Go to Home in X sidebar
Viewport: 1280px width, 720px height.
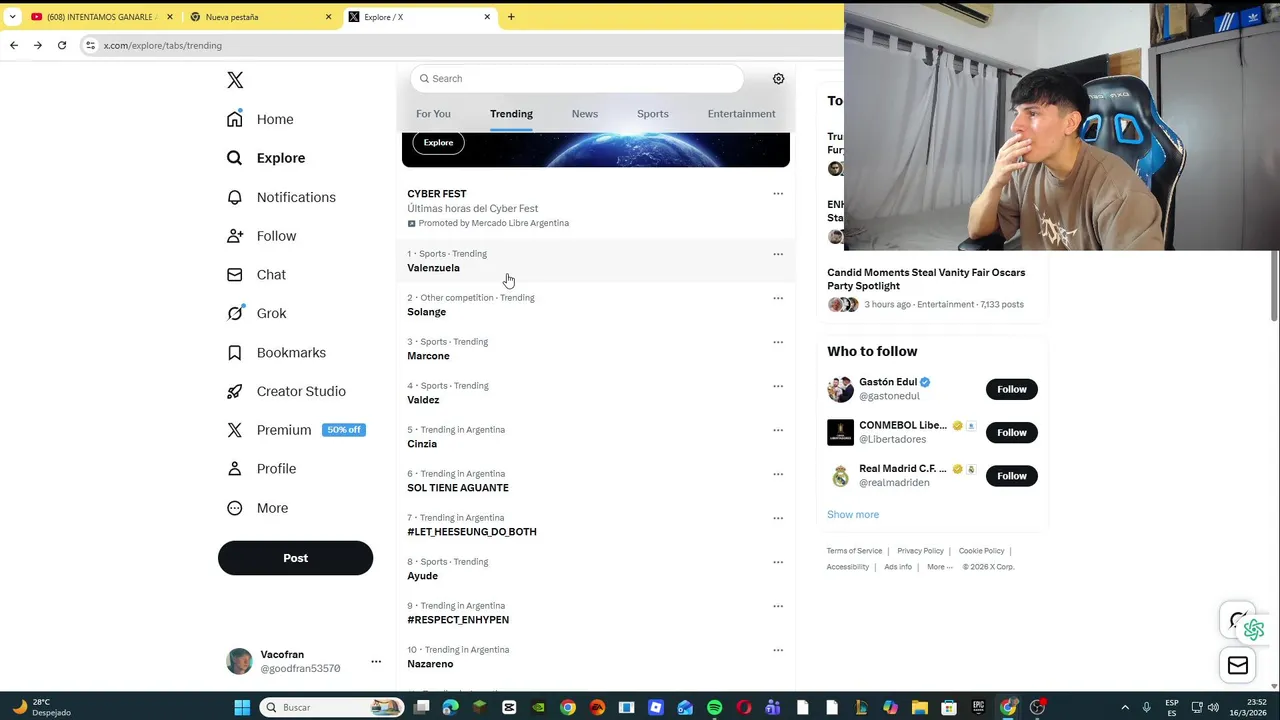pos(260,119)
